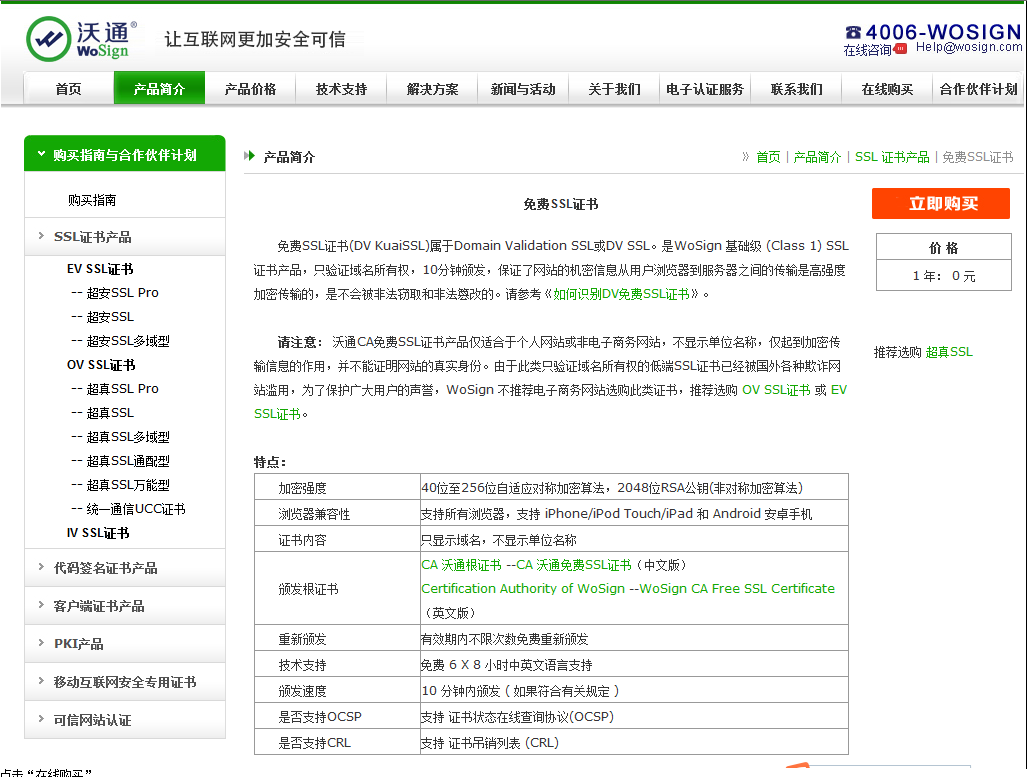This screenshot has height=777, width=1027.
Task: Open the CA 沃通根证书 link
Action: 461,565
